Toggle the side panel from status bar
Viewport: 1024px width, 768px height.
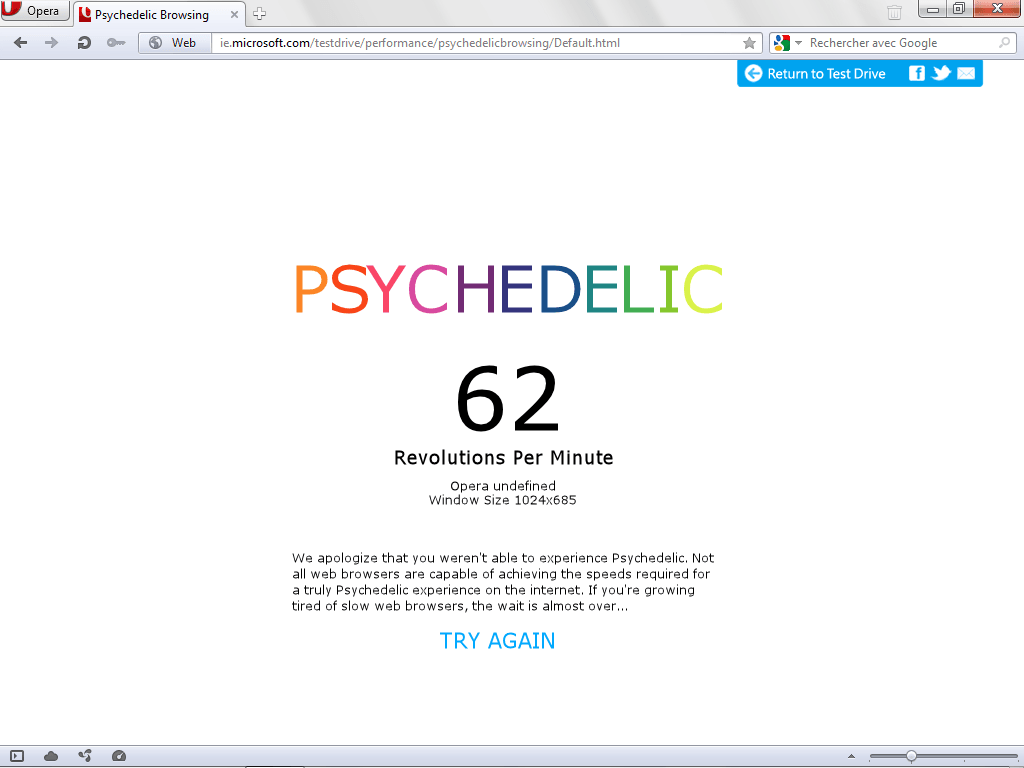(x=17, y=756)
